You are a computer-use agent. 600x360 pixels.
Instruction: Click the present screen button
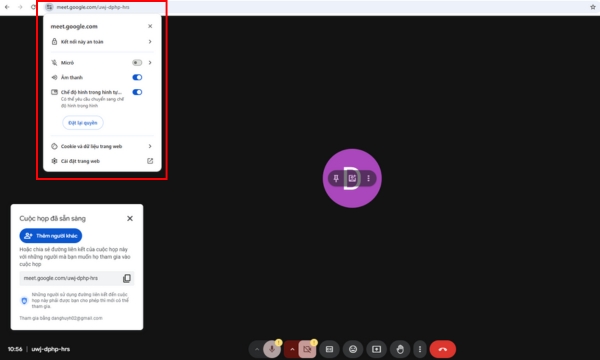click(x=377, y=349)
